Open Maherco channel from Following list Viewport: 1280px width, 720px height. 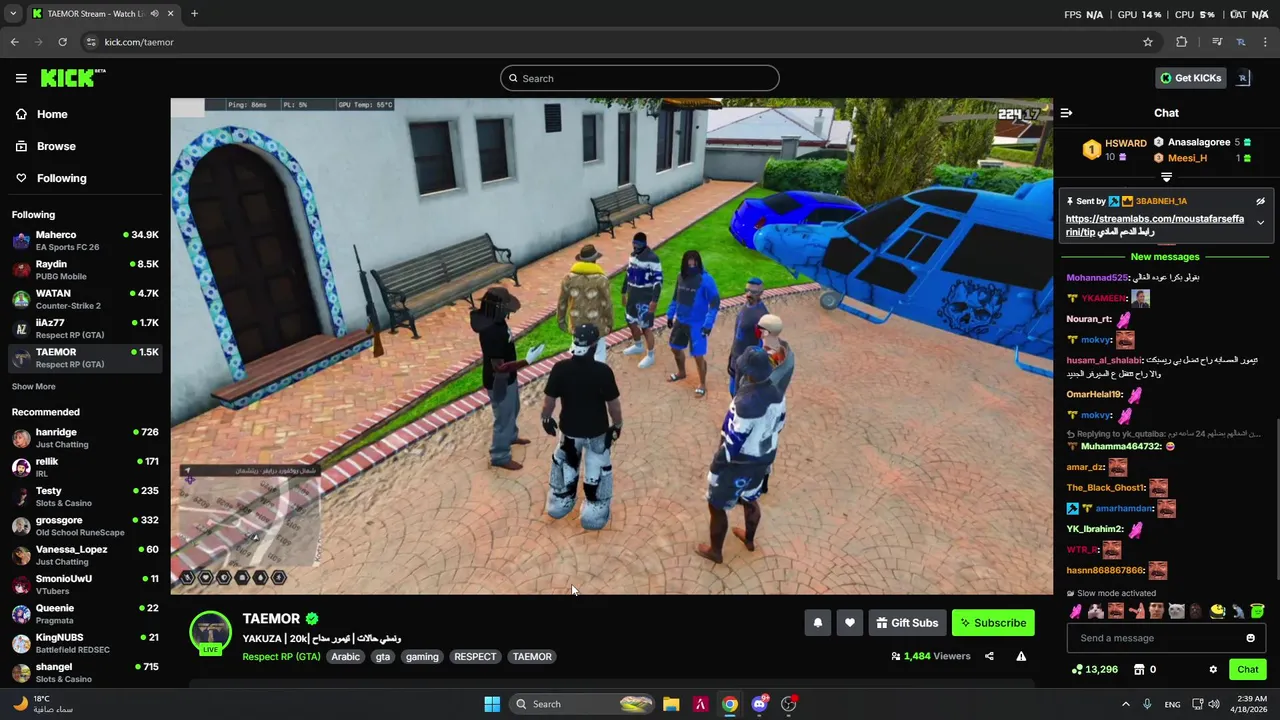pyautogui.click(x=85, y=241)
